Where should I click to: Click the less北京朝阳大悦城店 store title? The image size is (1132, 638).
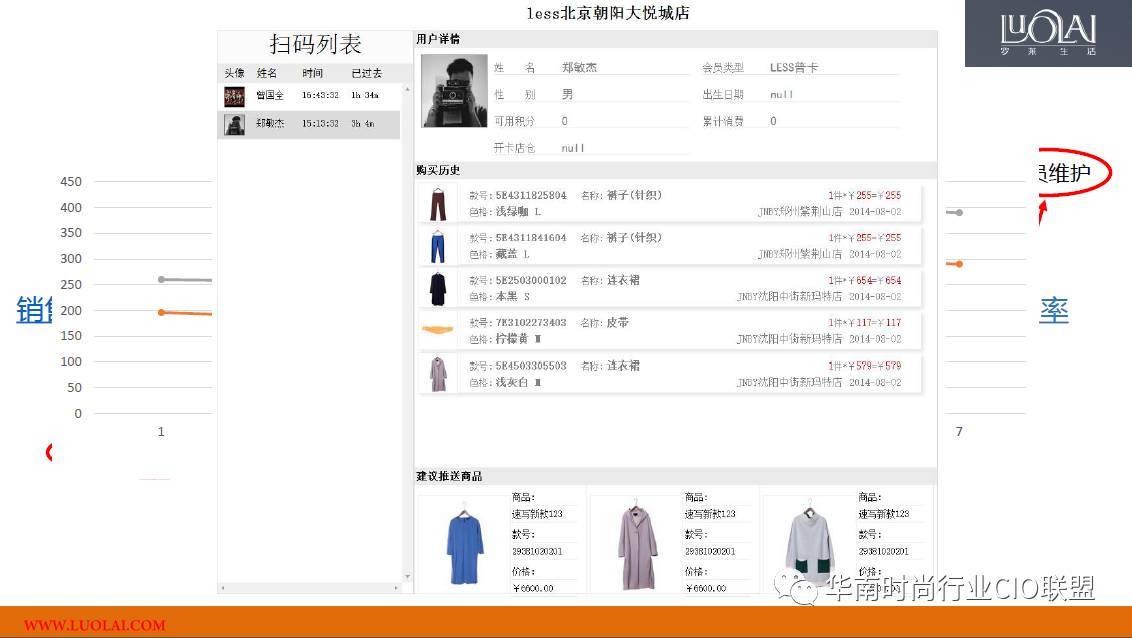click(608, 13)
